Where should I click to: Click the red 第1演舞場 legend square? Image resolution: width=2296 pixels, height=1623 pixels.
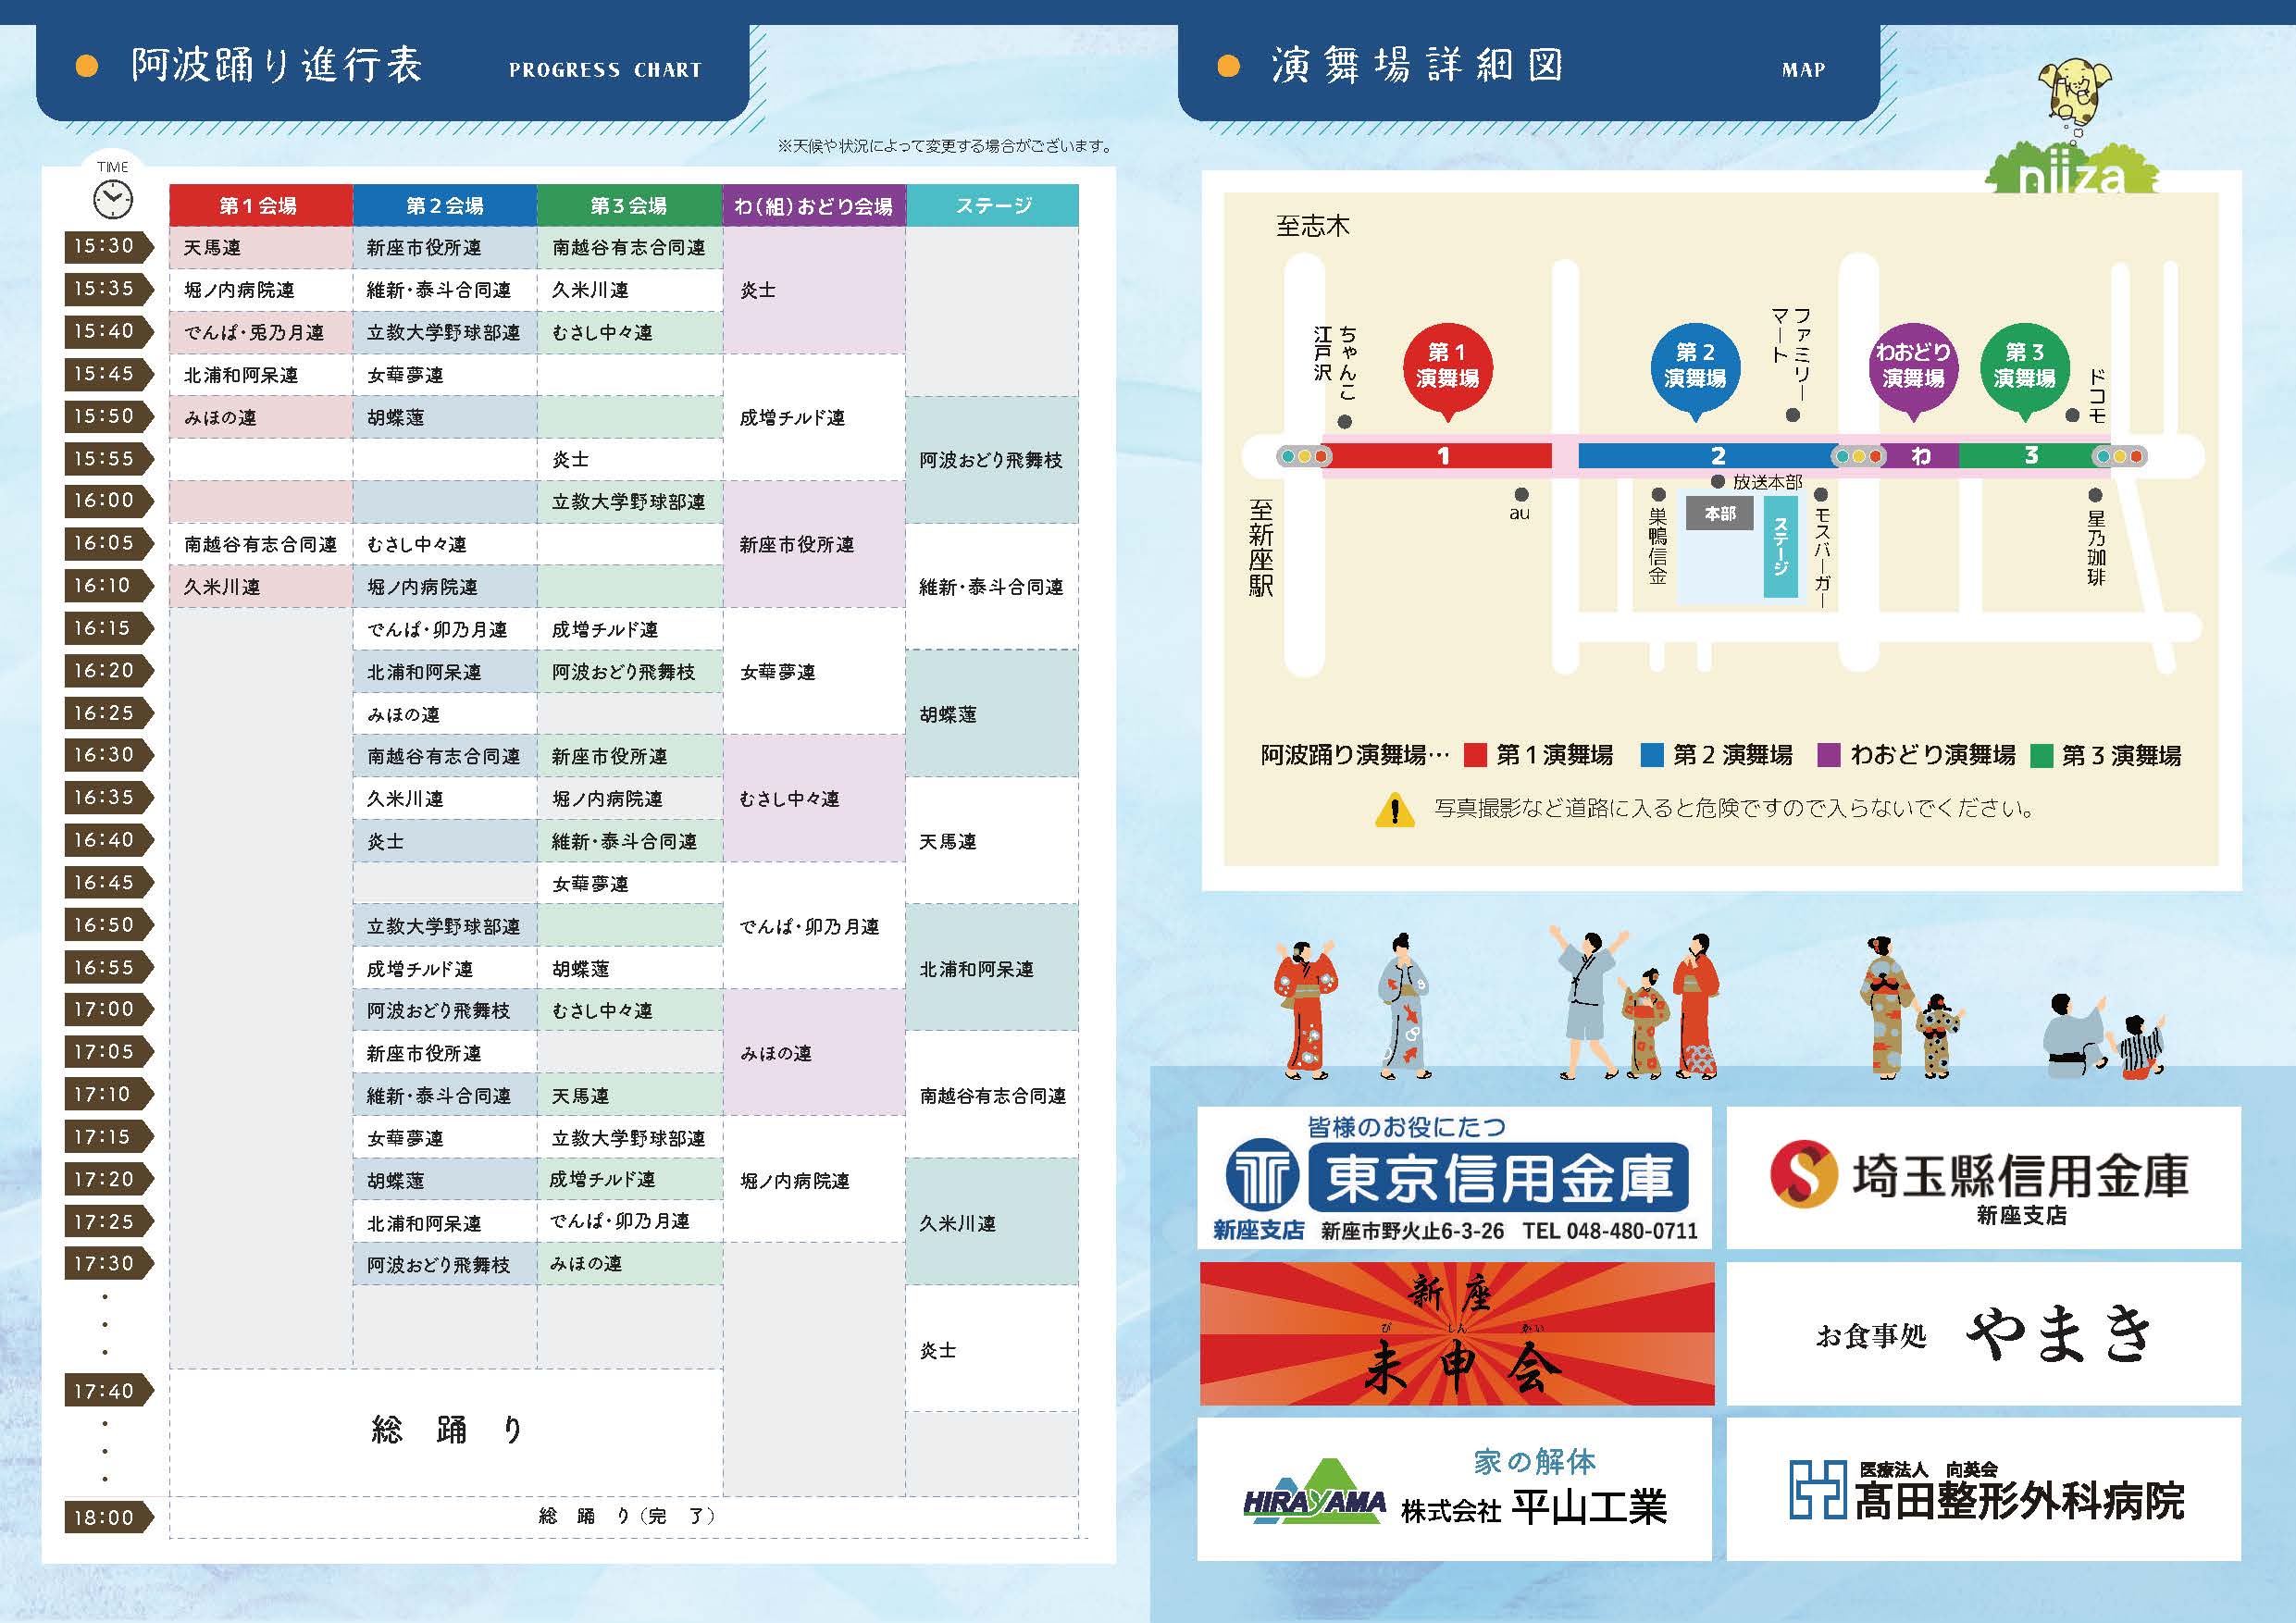tap(1475, 755)
